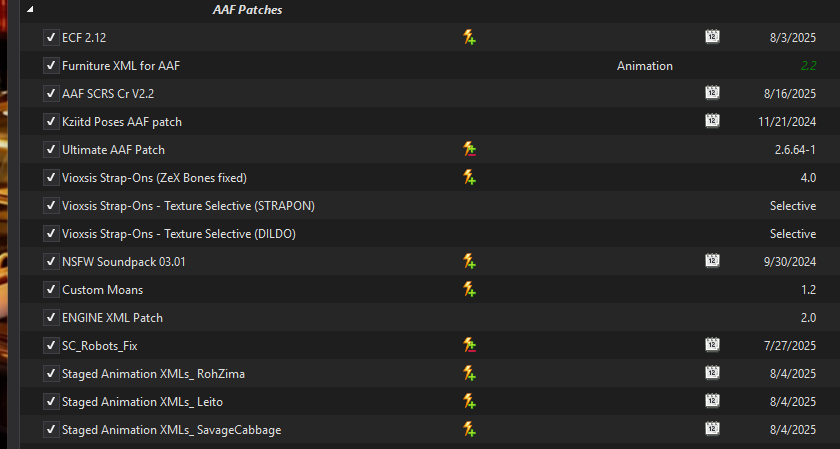Click the 1.2 version cell
The width and height of the screenshot is (840, 449).
(808, 289)
